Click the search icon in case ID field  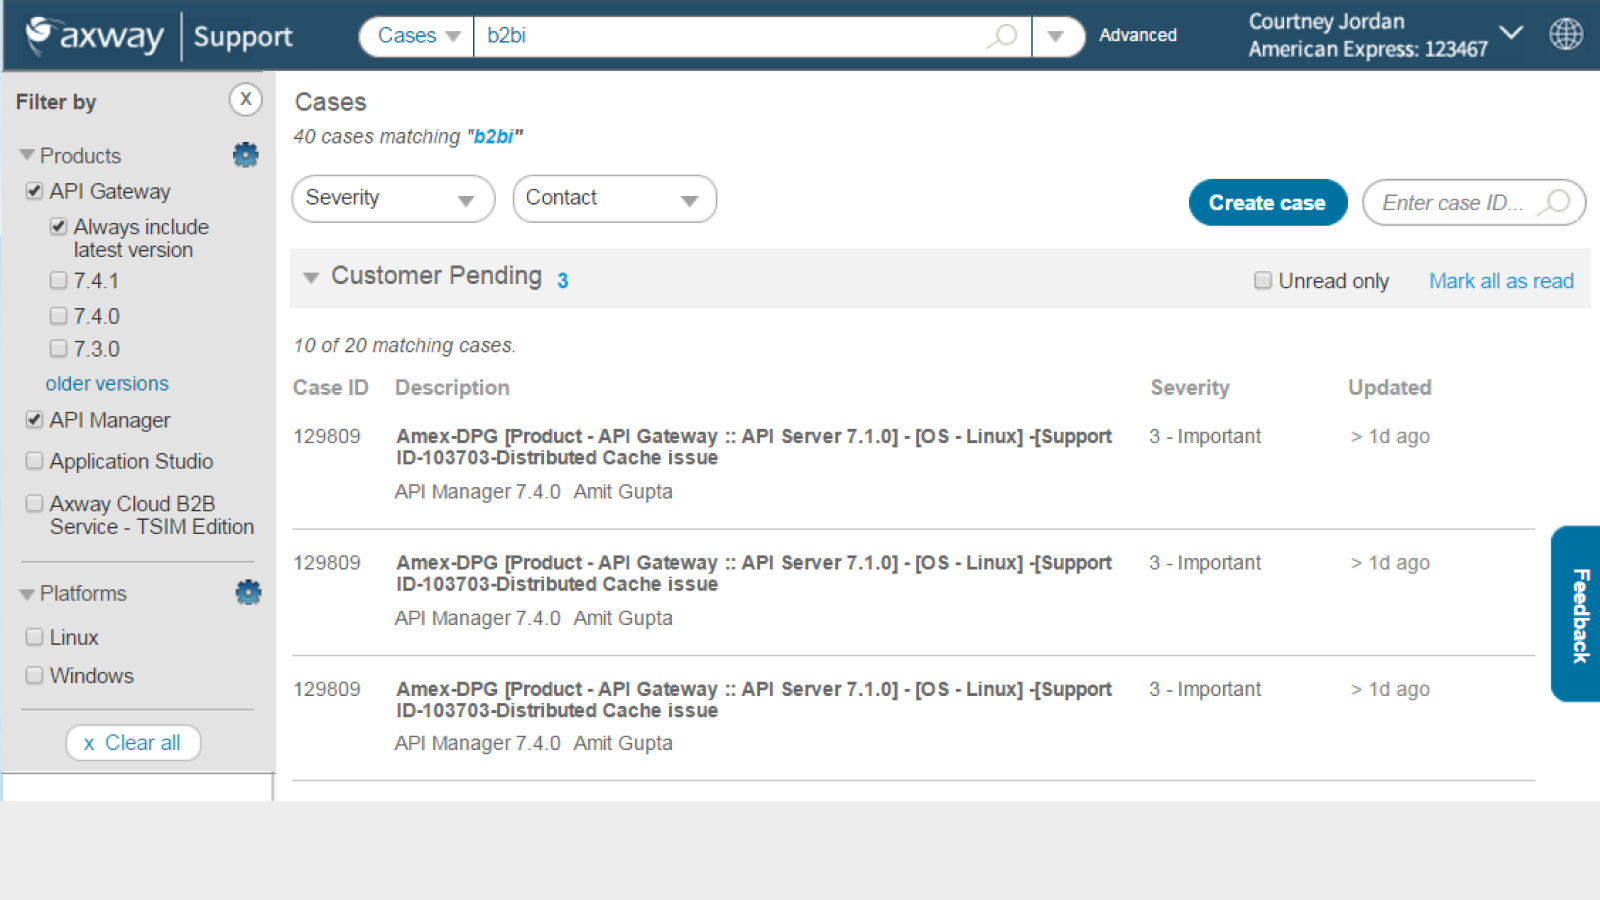(x=1554, y=202)
